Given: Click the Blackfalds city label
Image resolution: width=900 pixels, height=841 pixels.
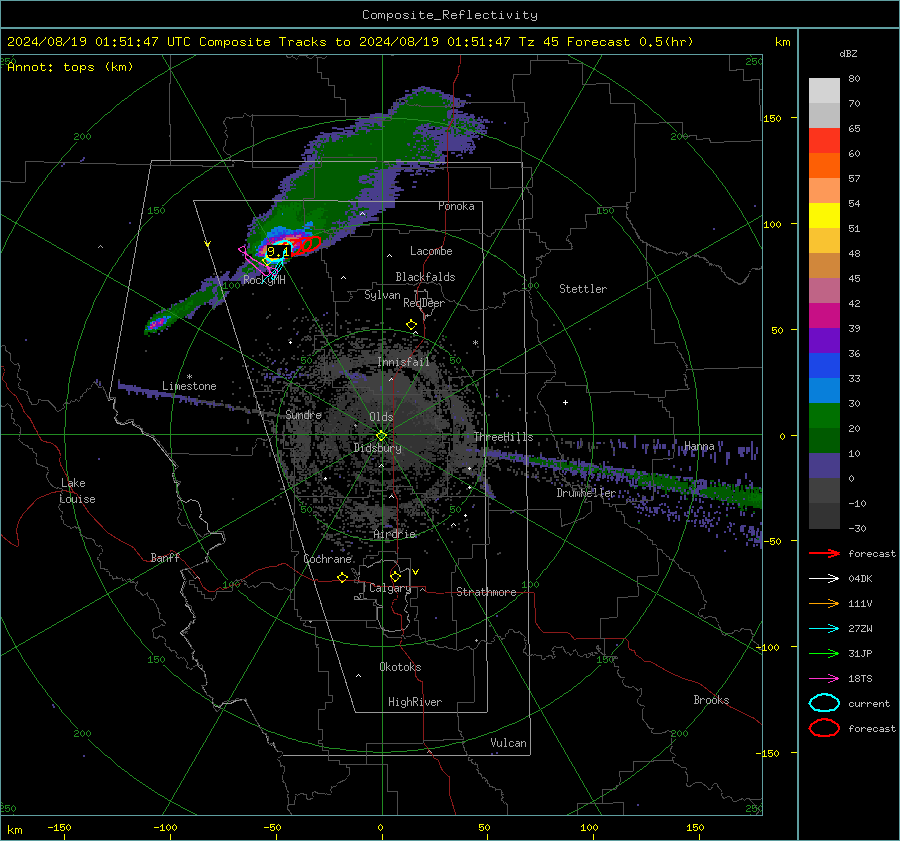Looking at the screenshot, I should [x=425, y=277].
